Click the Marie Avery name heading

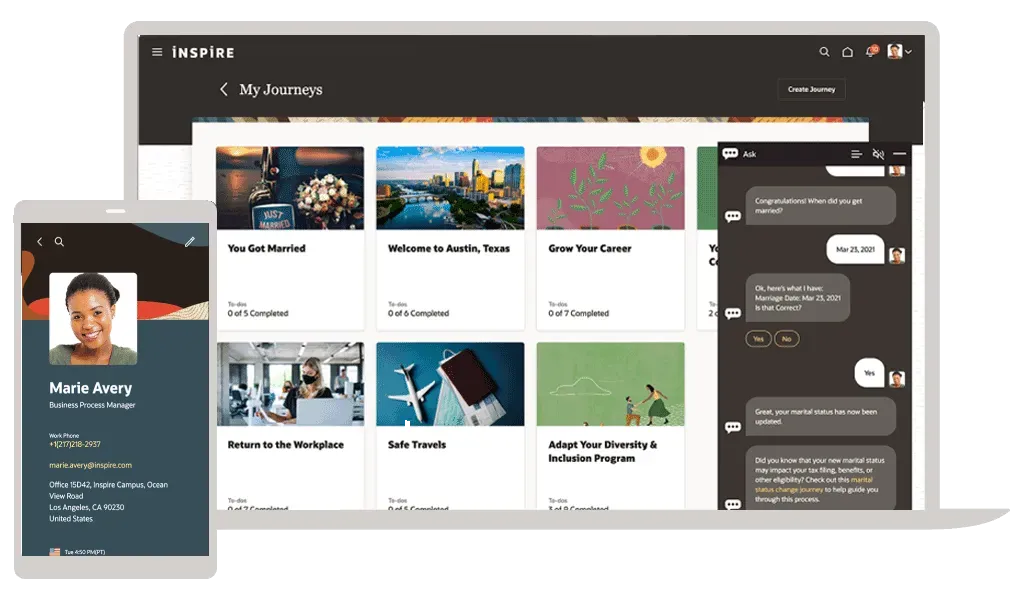(x=91, y=388)
